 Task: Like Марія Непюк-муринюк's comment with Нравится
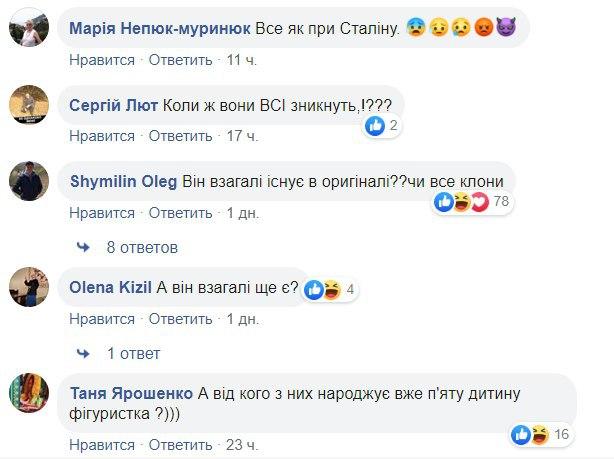101,61
